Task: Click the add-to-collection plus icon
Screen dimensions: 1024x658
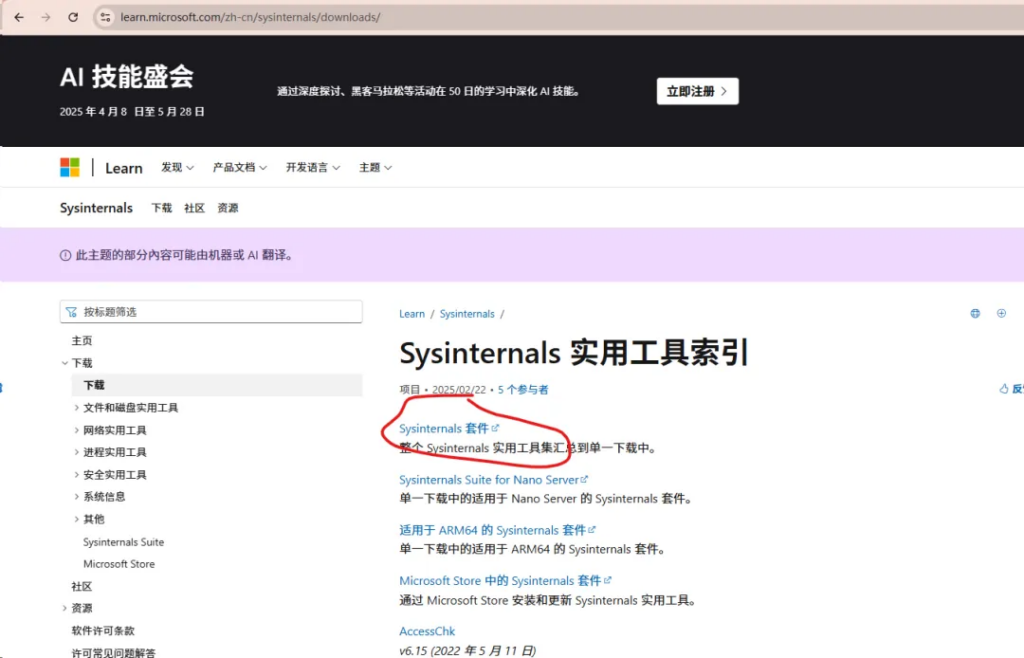Action: tap(1001, 313)
